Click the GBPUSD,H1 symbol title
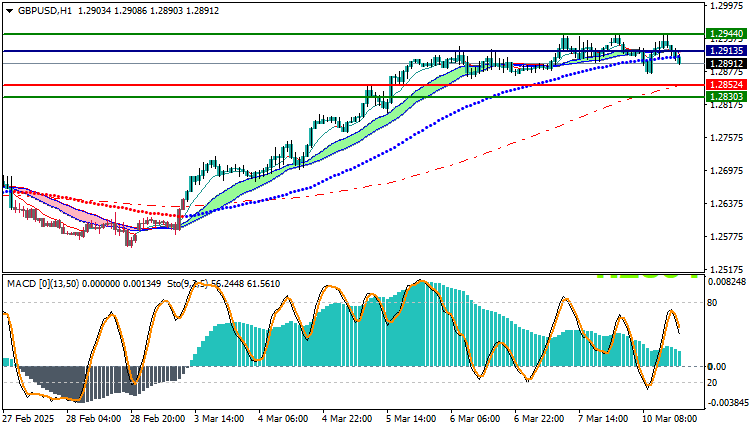The width and height of the screenshot is (750, 430). pos(44,11)
